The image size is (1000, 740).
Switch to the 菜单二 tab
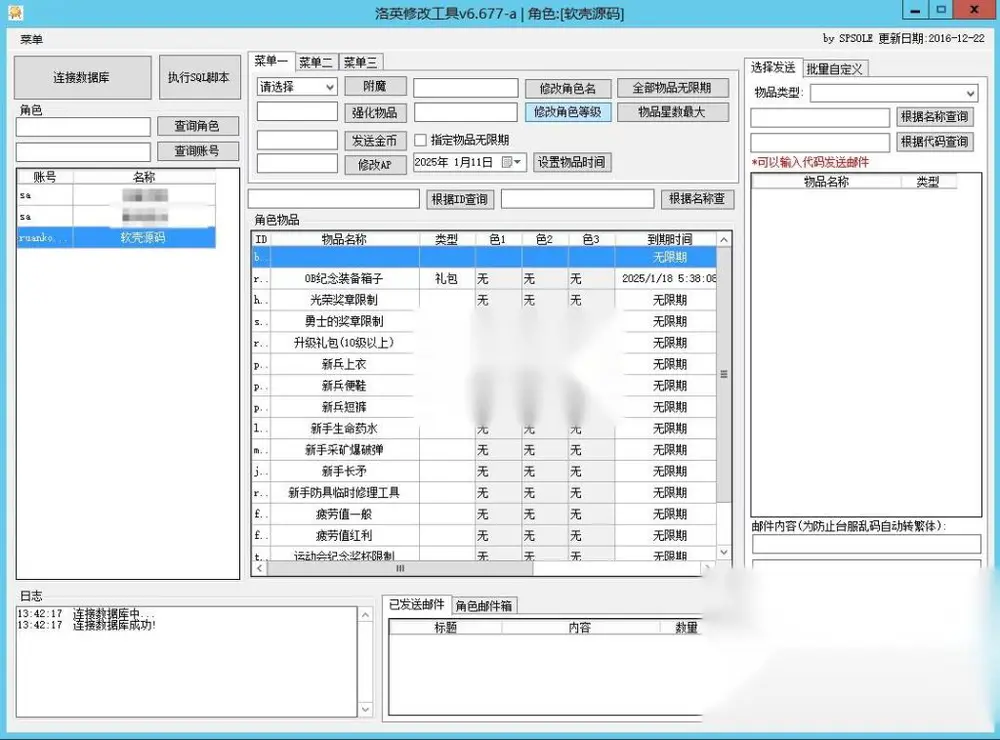point(316,63)
